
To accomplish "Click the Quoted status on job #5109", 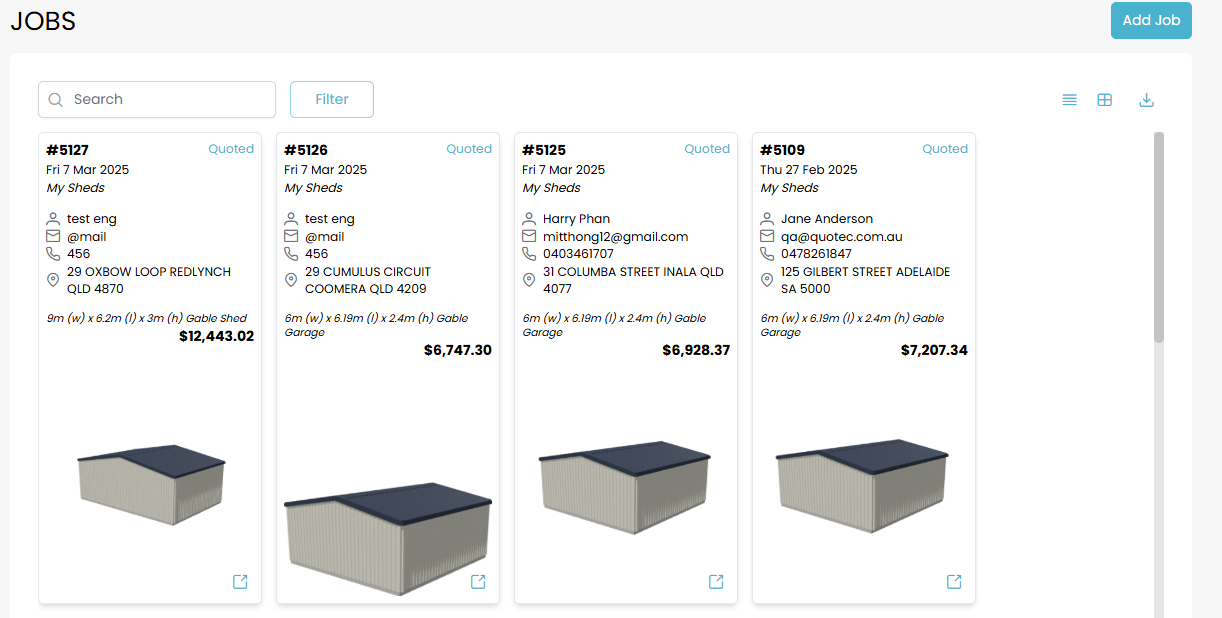I will click(x=944, y=149).
